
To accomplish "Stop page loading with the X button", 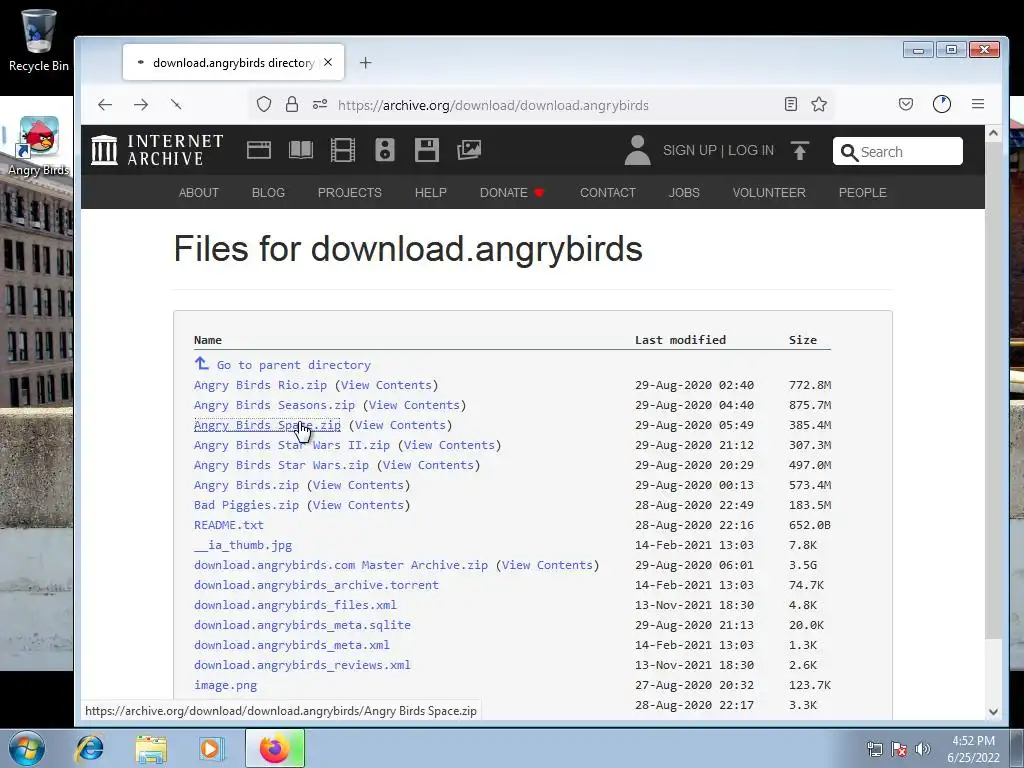I will coord(176,104).
